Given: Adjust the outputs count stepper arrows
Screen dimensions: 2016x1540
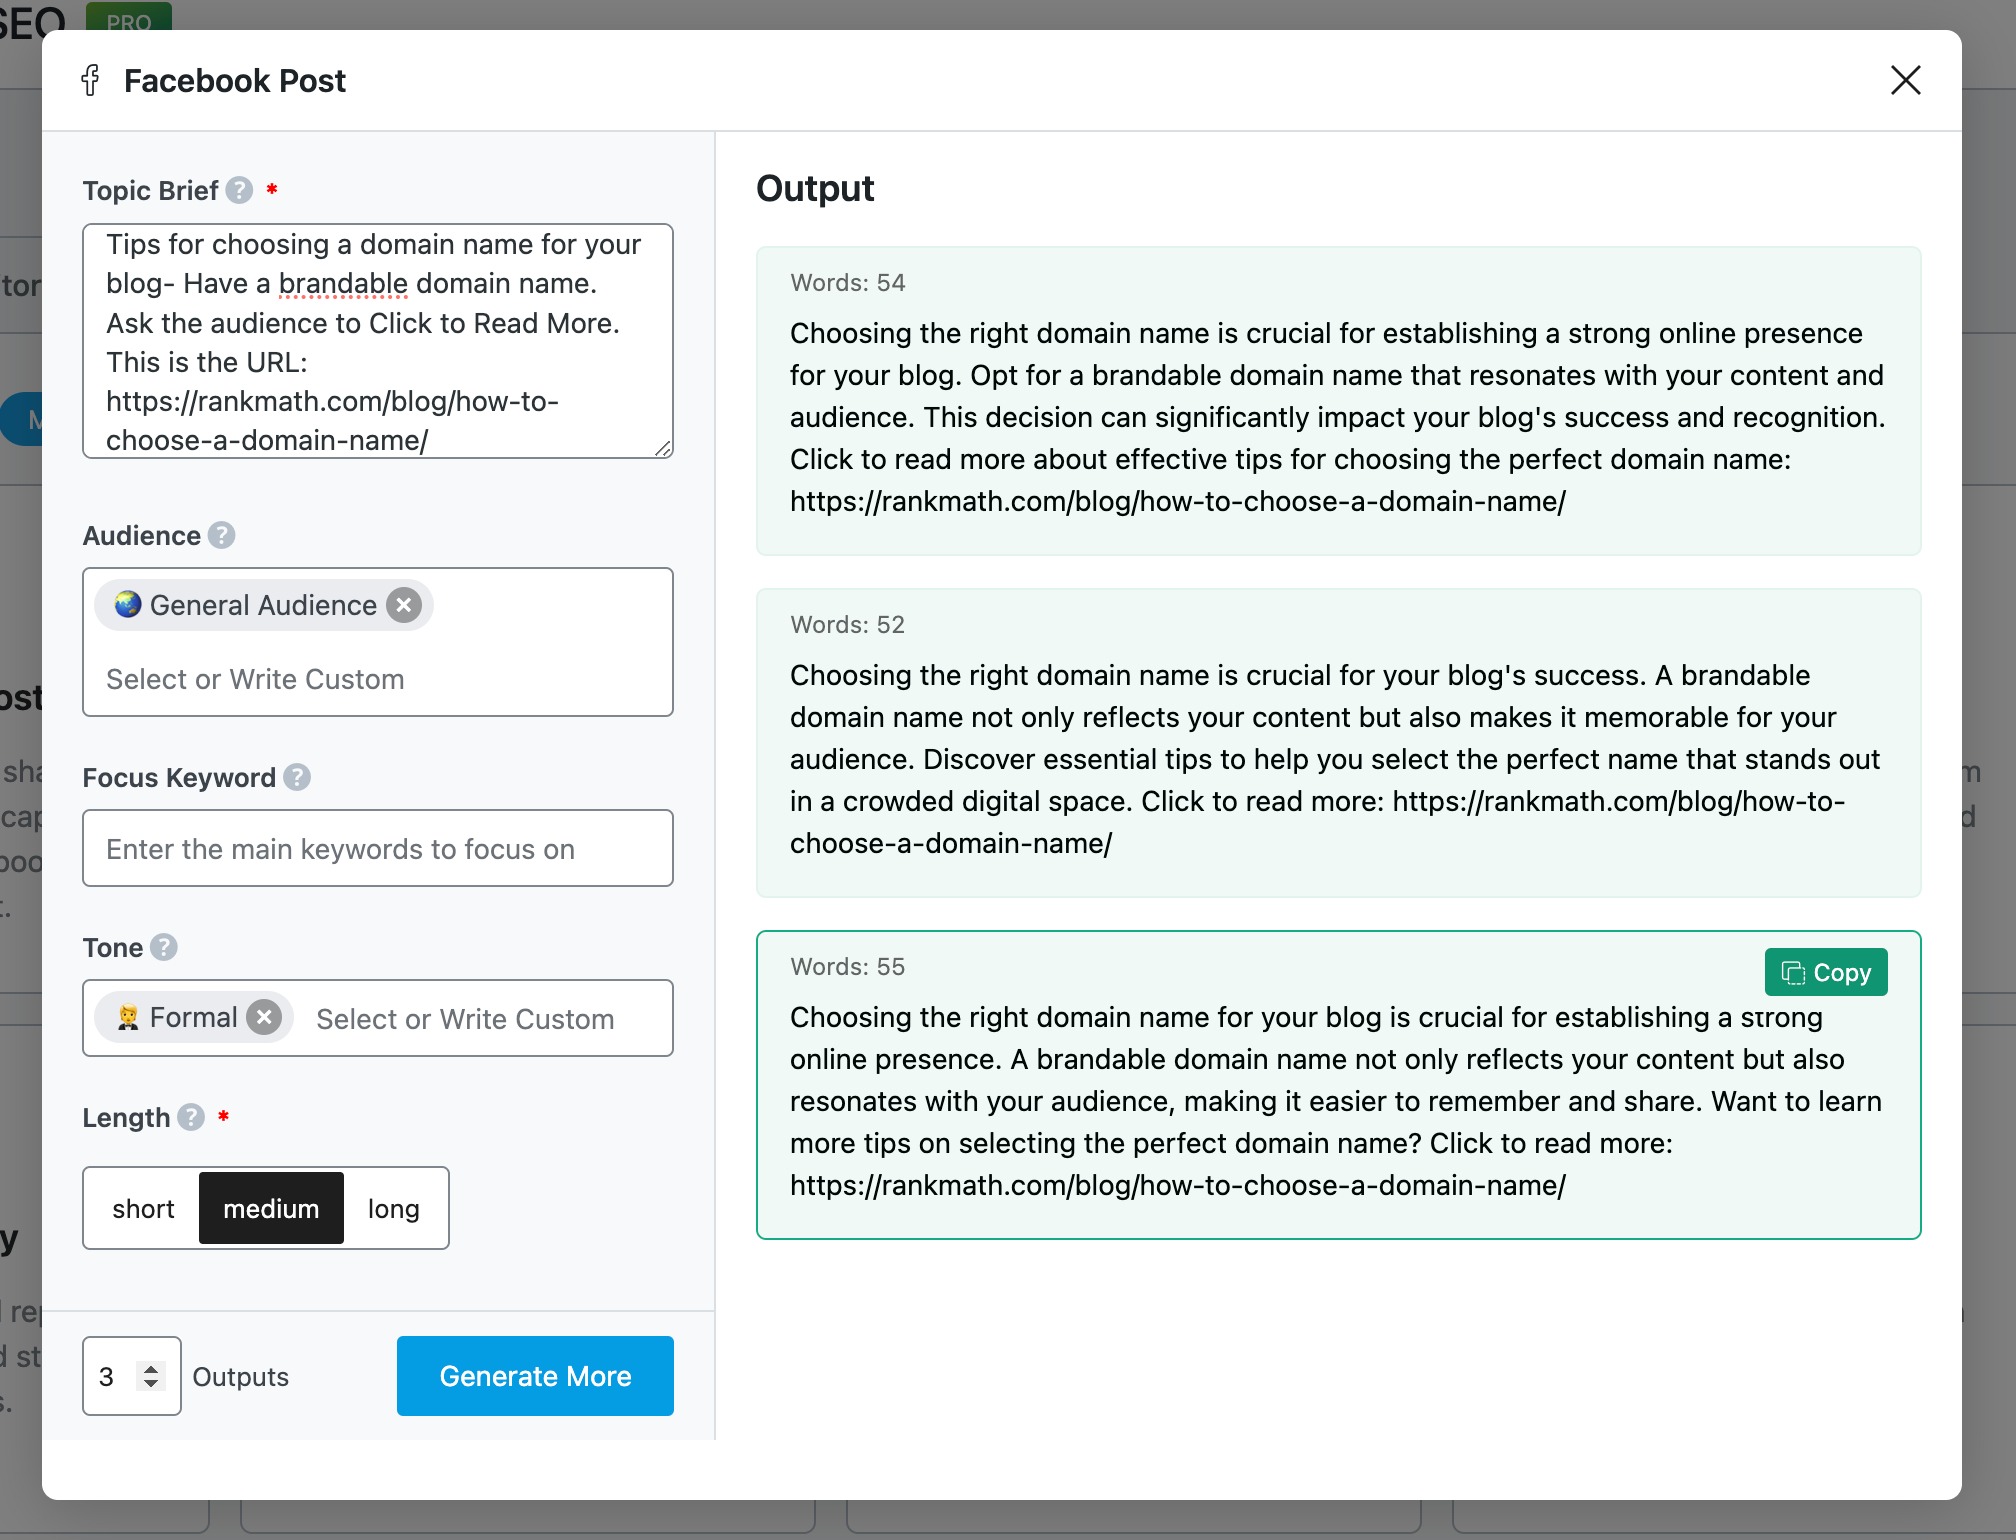Looking at the screenshot, I should click(151, 1376).
